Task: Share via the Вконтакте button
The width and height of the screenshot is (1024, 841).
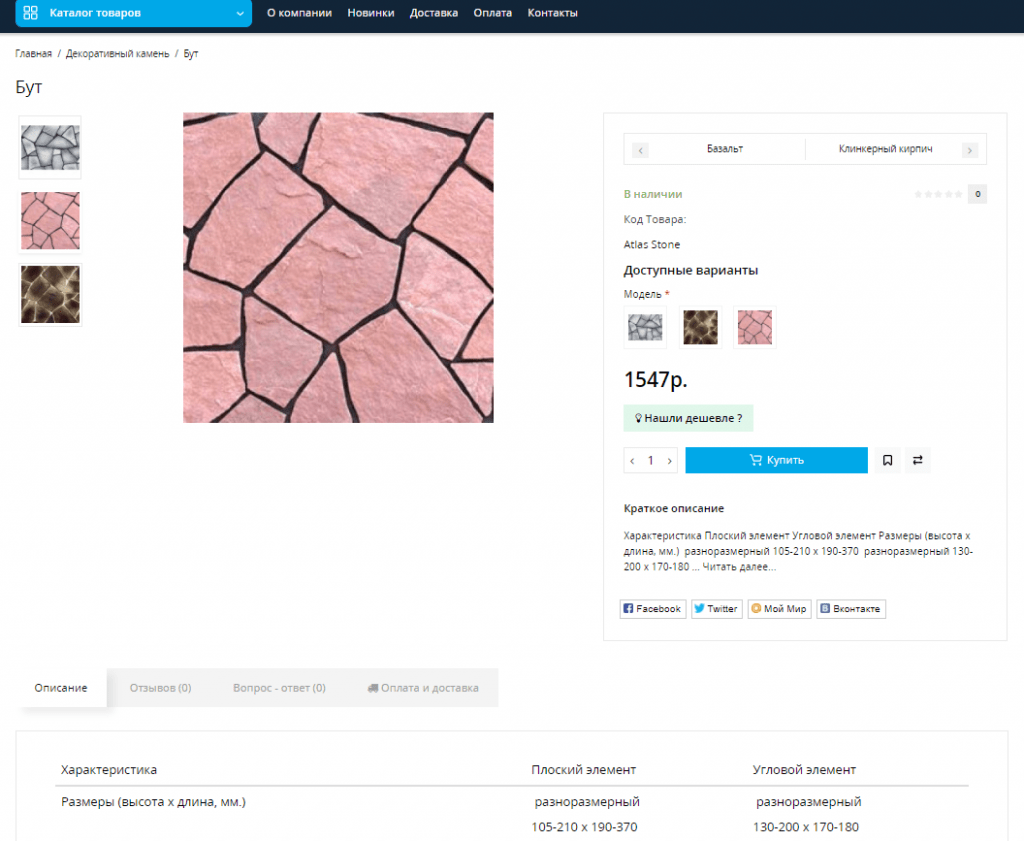Action: pyautogui.click(x=851, y=609)
